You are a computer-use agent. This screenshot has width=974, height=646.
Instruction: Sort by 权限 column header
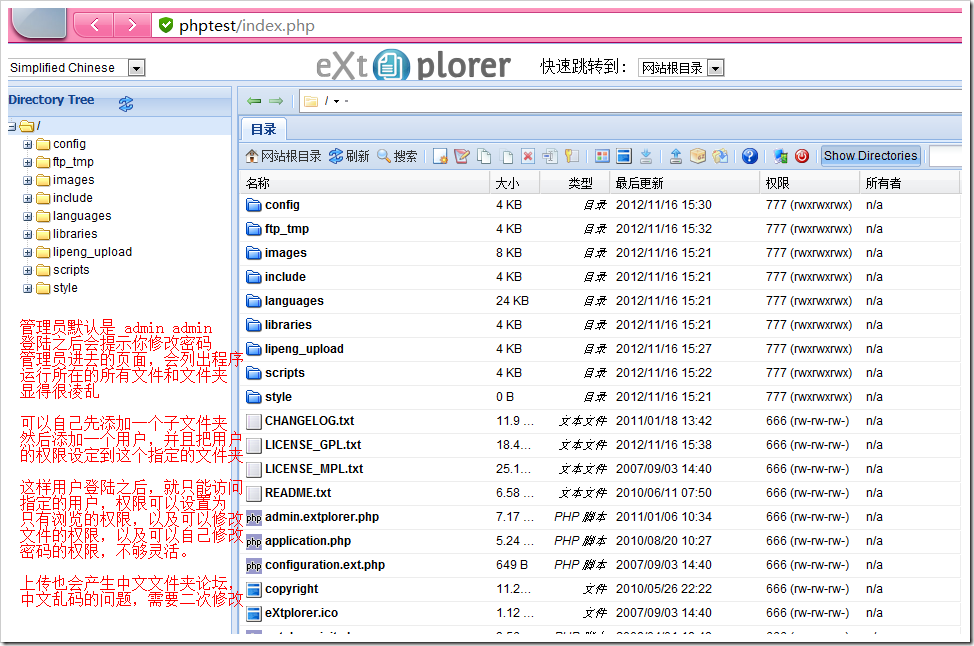(x=810, y=183)
